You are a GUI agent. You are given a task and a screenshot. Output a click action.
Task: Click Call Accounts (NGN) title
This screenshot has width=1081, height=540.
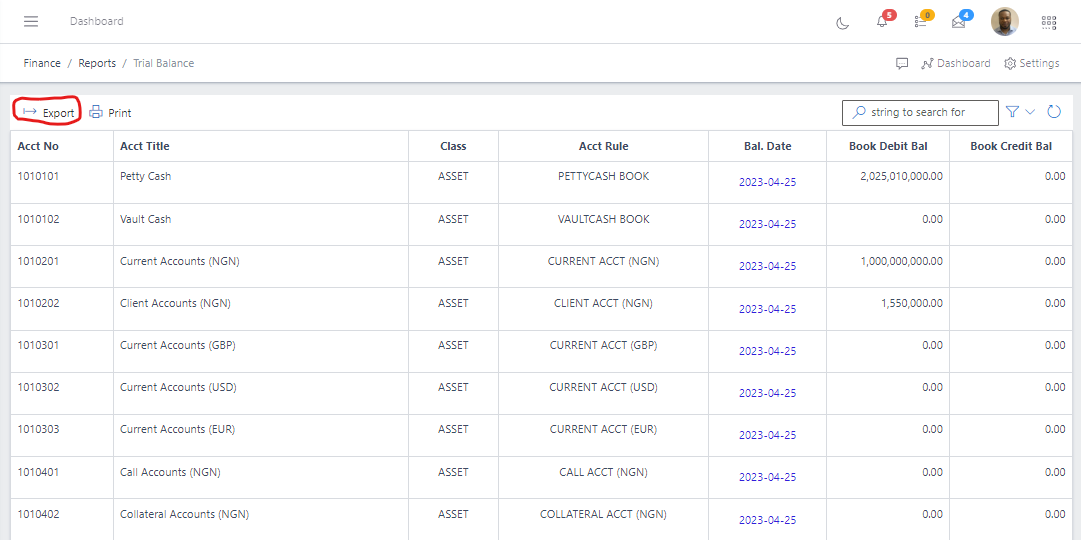pos(170,472)
